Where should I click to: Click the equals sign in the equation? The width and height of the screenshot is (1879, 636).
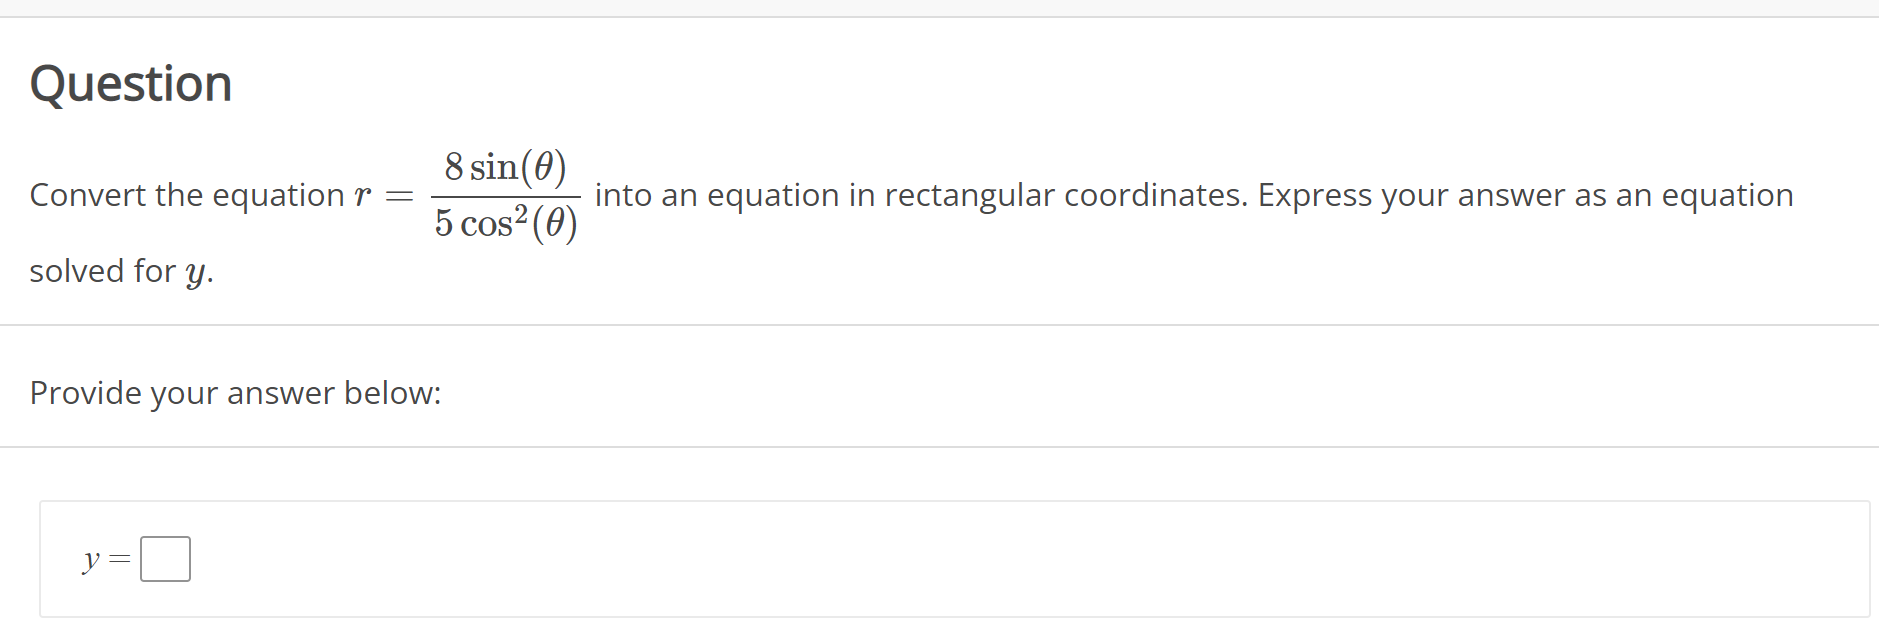[400, 197]
